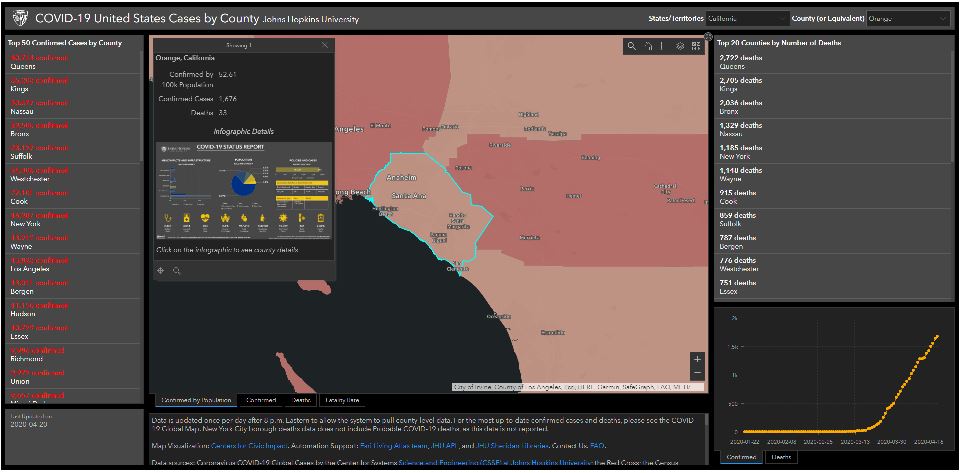Click the COVID-19 Status Report infographic thumbnail
Viewport: 962px width, 473px height.
click(244, 193)
